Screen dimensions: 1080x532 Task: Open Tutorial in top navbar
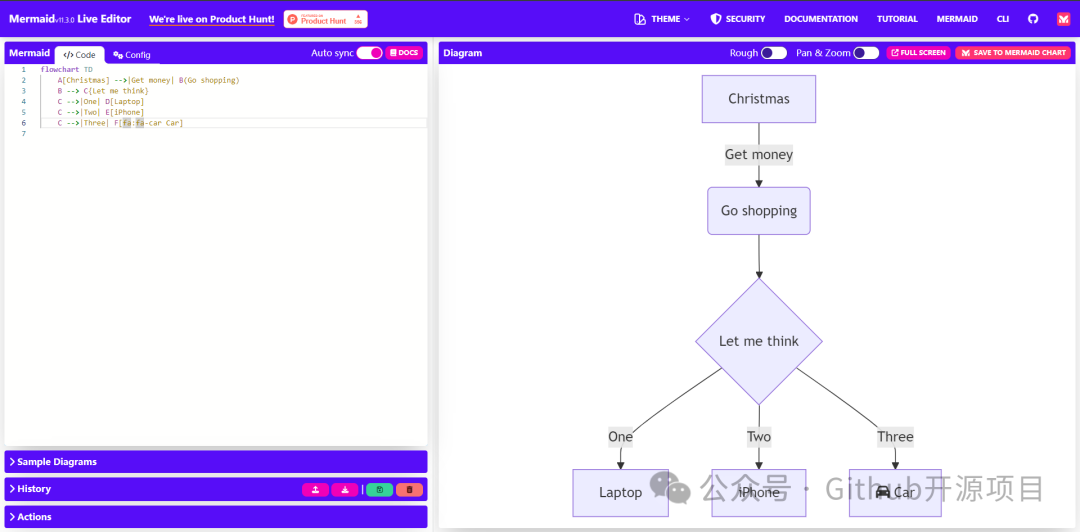tap(897, 19)
